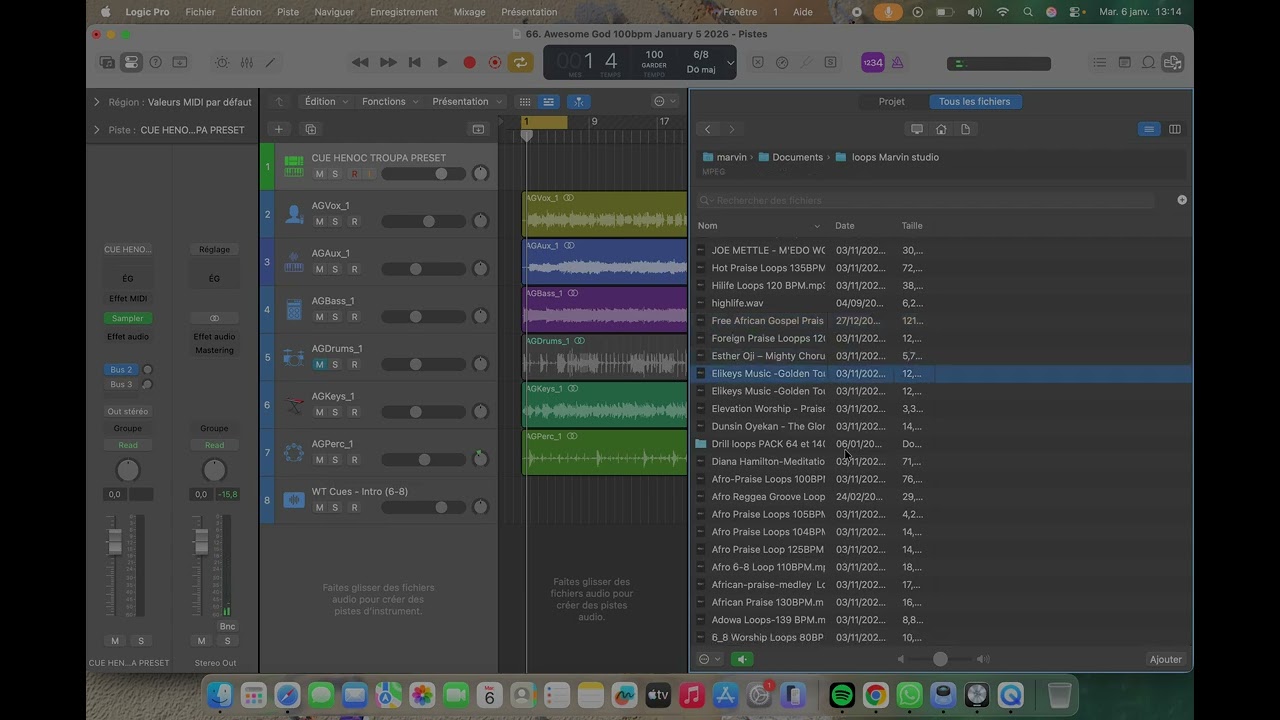Click the Fast Forward transport button

tap(388, 62)
